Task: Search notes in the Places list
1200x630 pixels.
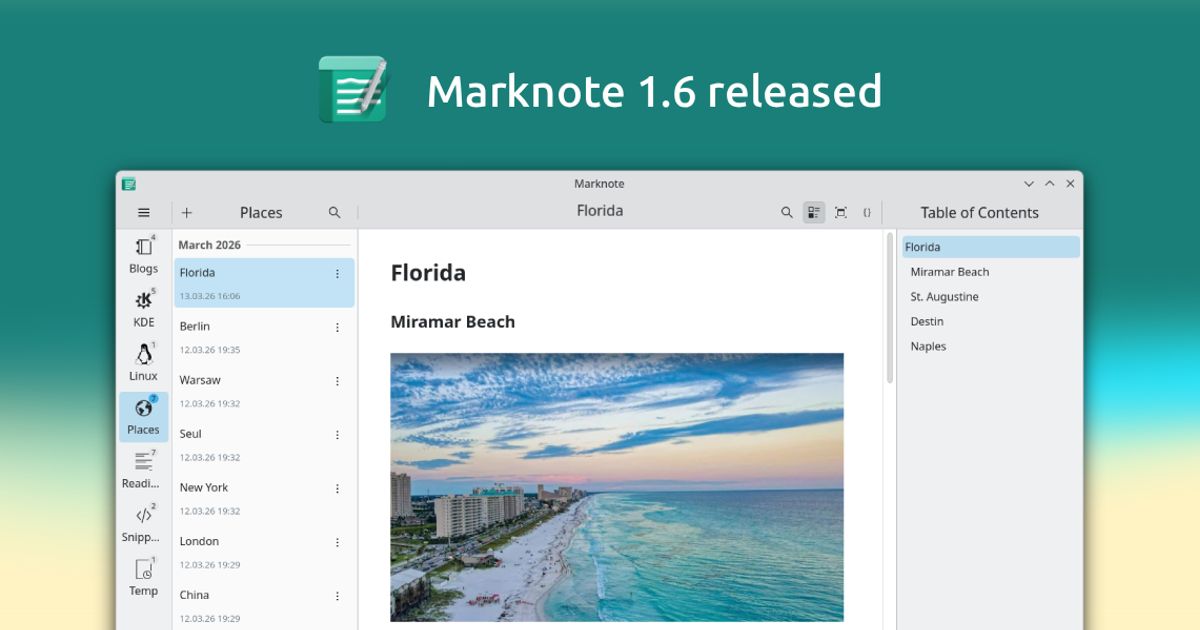Action: pyautogui.click(x=335, y=212)
